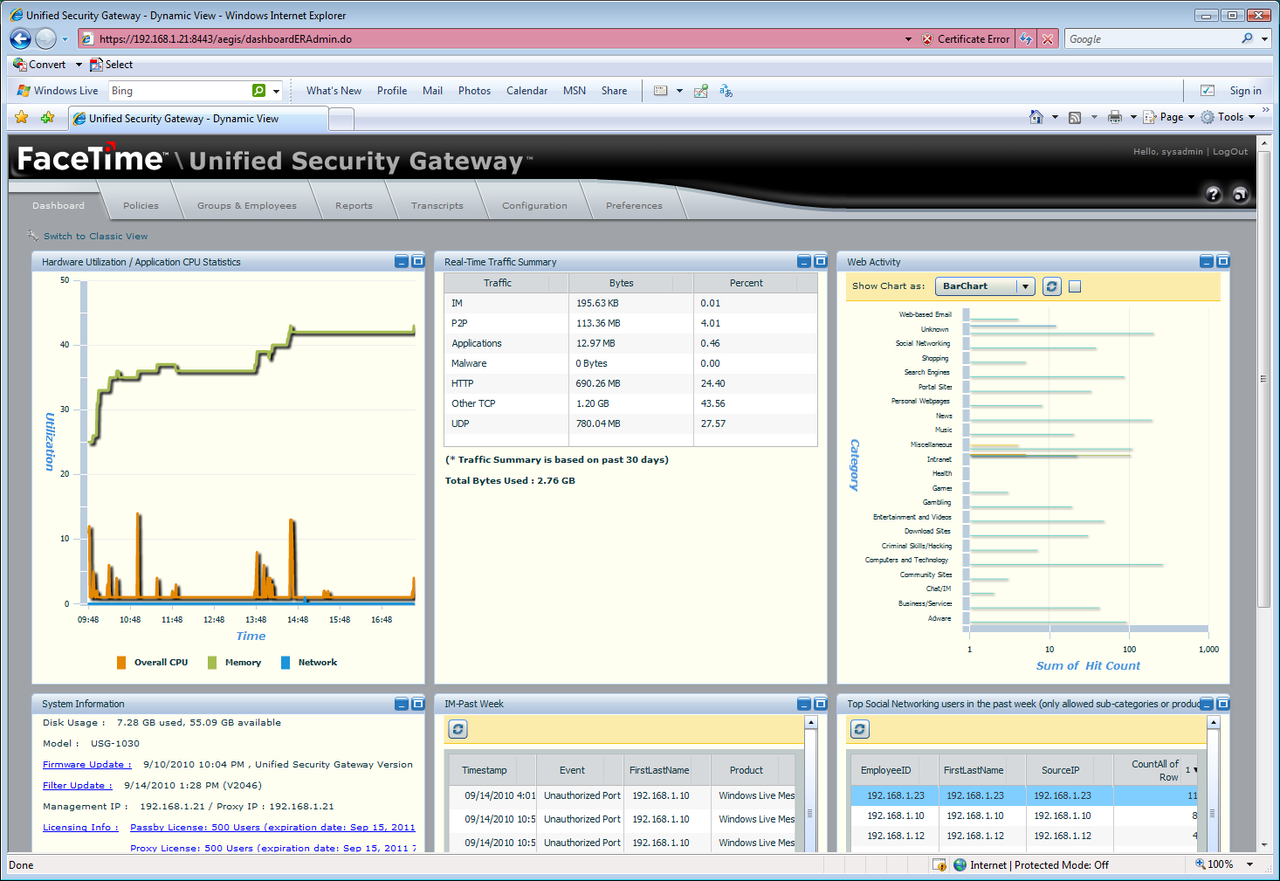Select the Other TCP traffic row
Screen dimensions: 1280x881
point(630,403)
